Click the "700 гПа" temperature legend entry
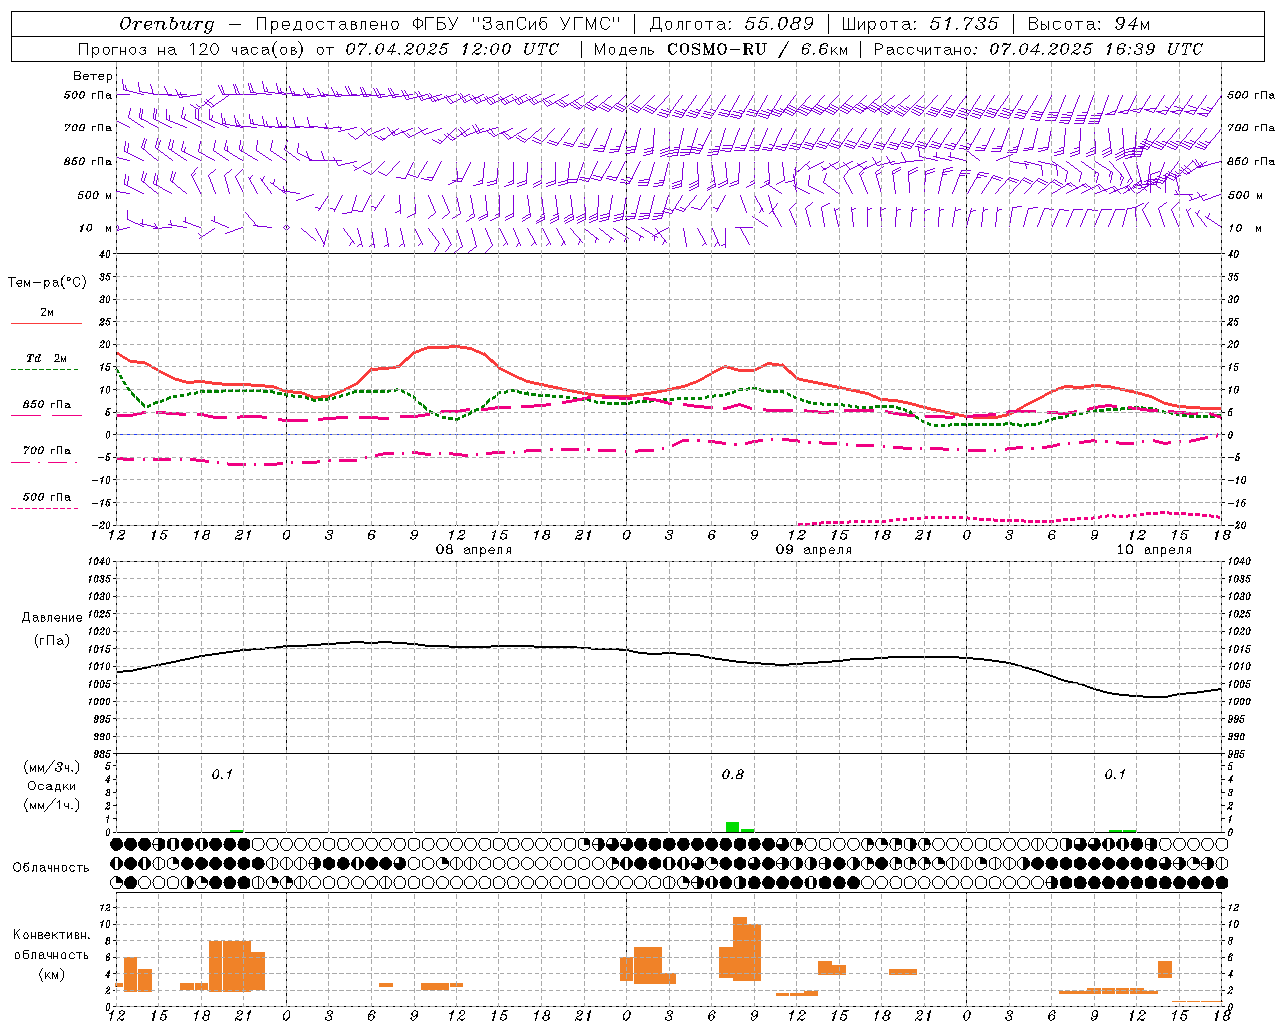Screen dimensions: 1280x1024 coord(46,454)
